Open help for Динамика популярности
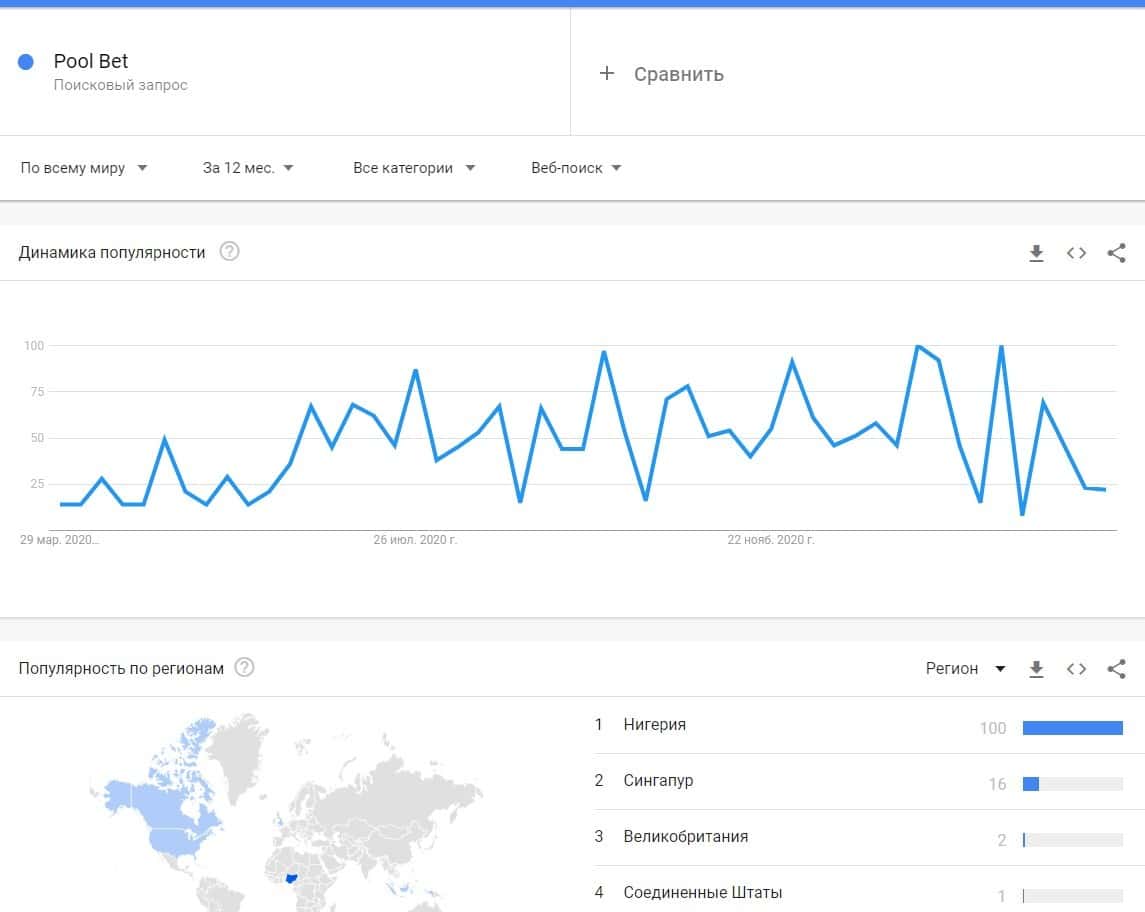Viewport: 1145px width, 912px height. coord(229,252)
